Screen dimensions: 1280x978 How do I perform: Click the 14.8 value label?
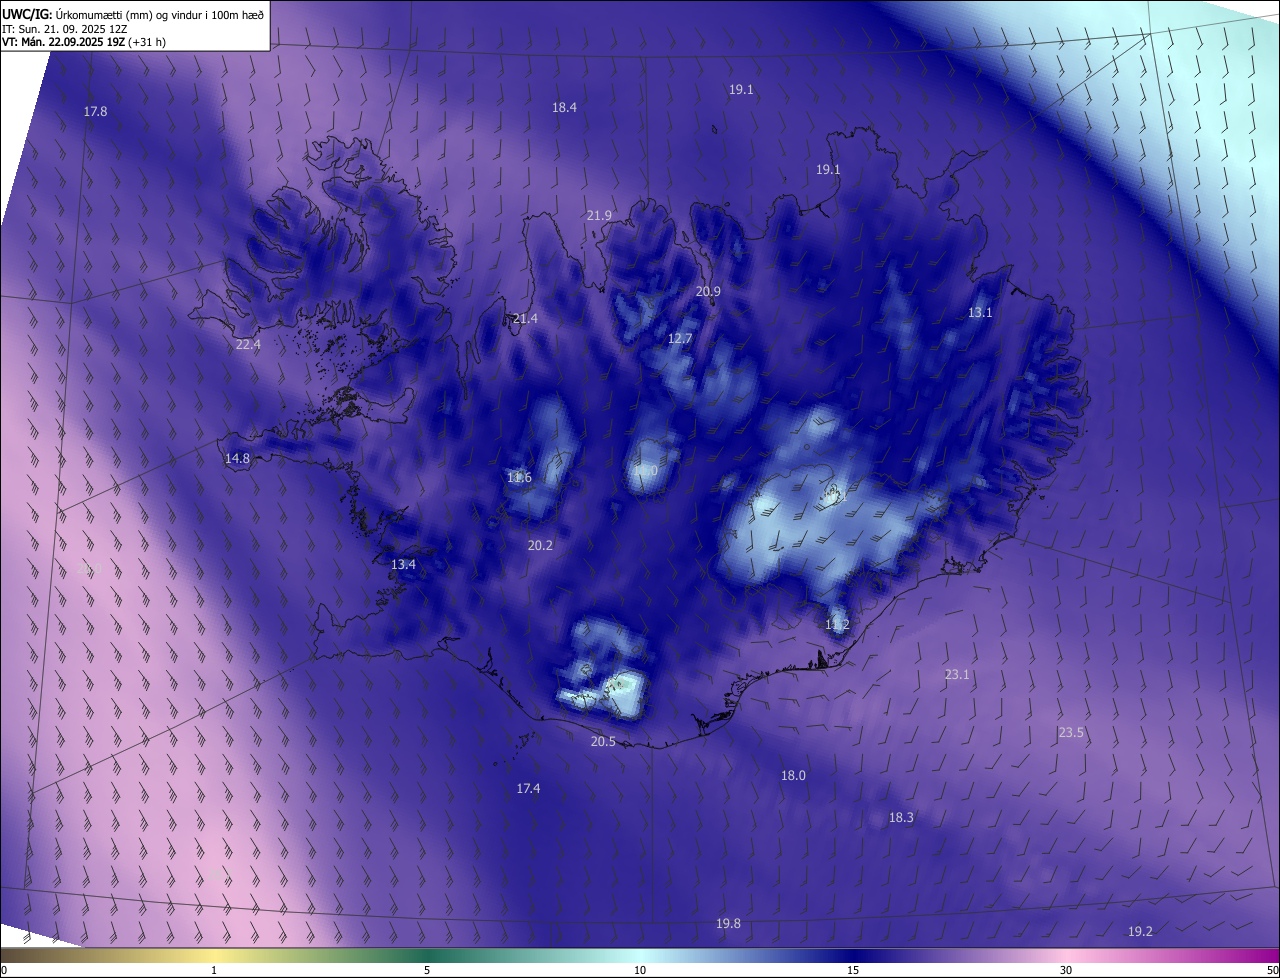(x=237, y=459)
